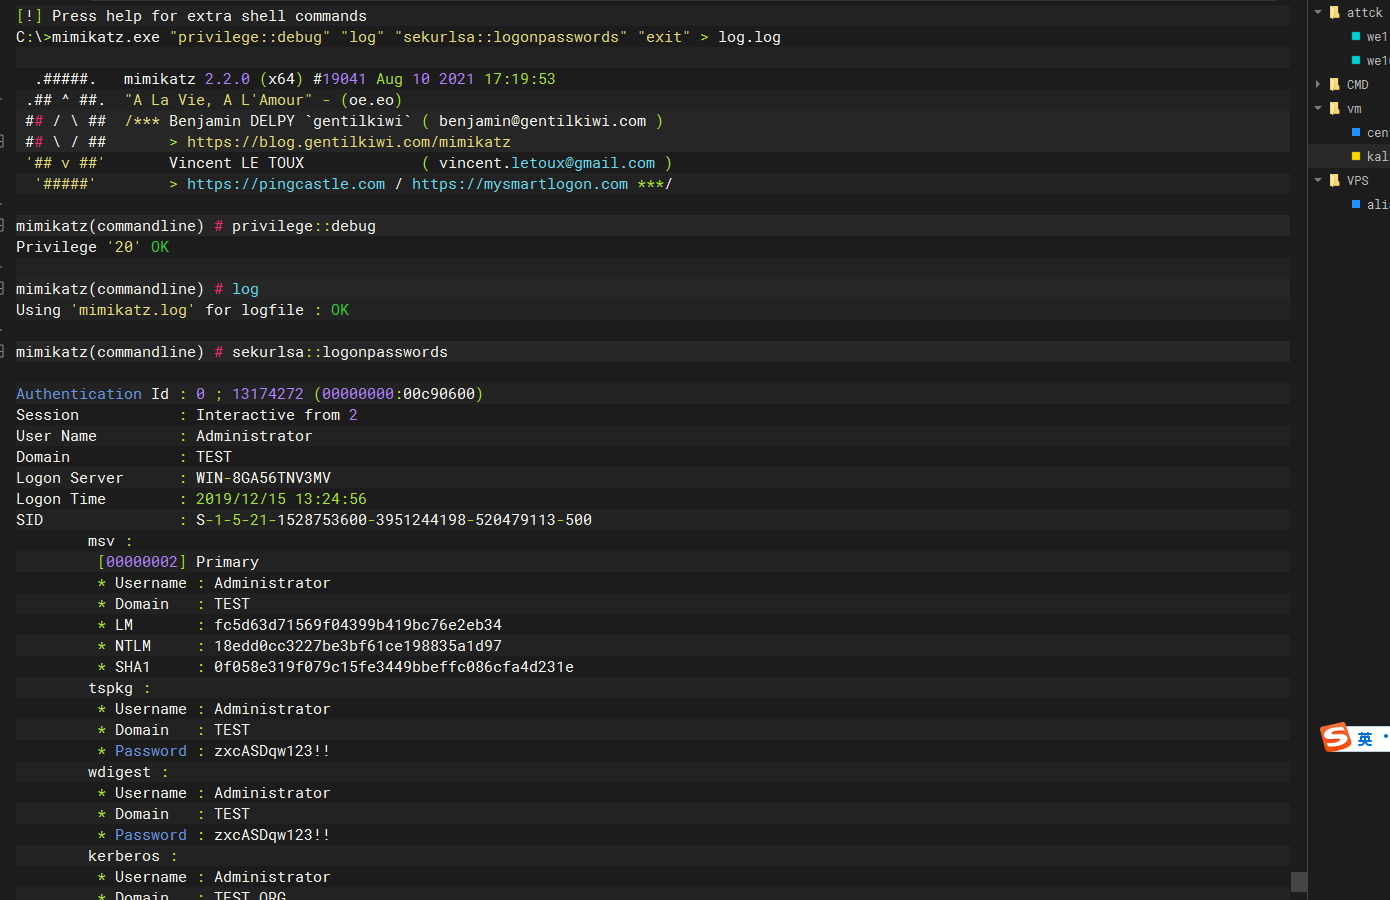The width and height of the screenshot is (1390, 900).
Task: Open the ali session under VPS
Action: (1377, 204)
